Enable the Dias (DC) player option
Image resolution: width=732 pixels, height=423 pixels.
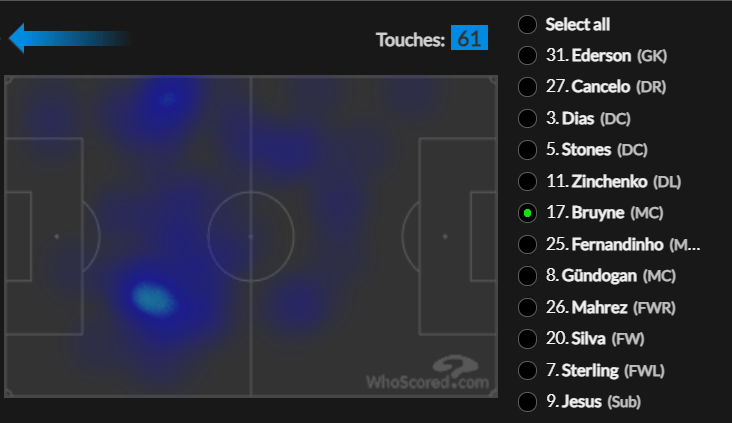click(527, 119)
